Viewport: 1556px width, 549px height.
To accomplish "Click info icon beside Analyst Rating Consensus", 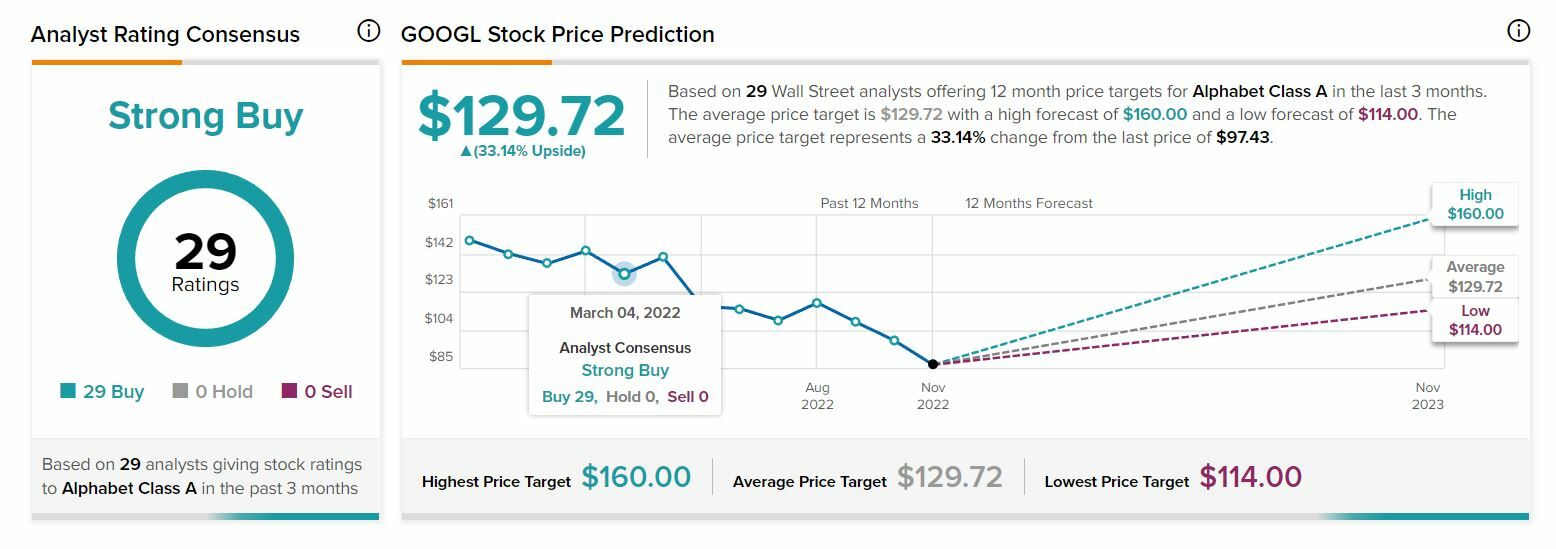I will point(368,32).
